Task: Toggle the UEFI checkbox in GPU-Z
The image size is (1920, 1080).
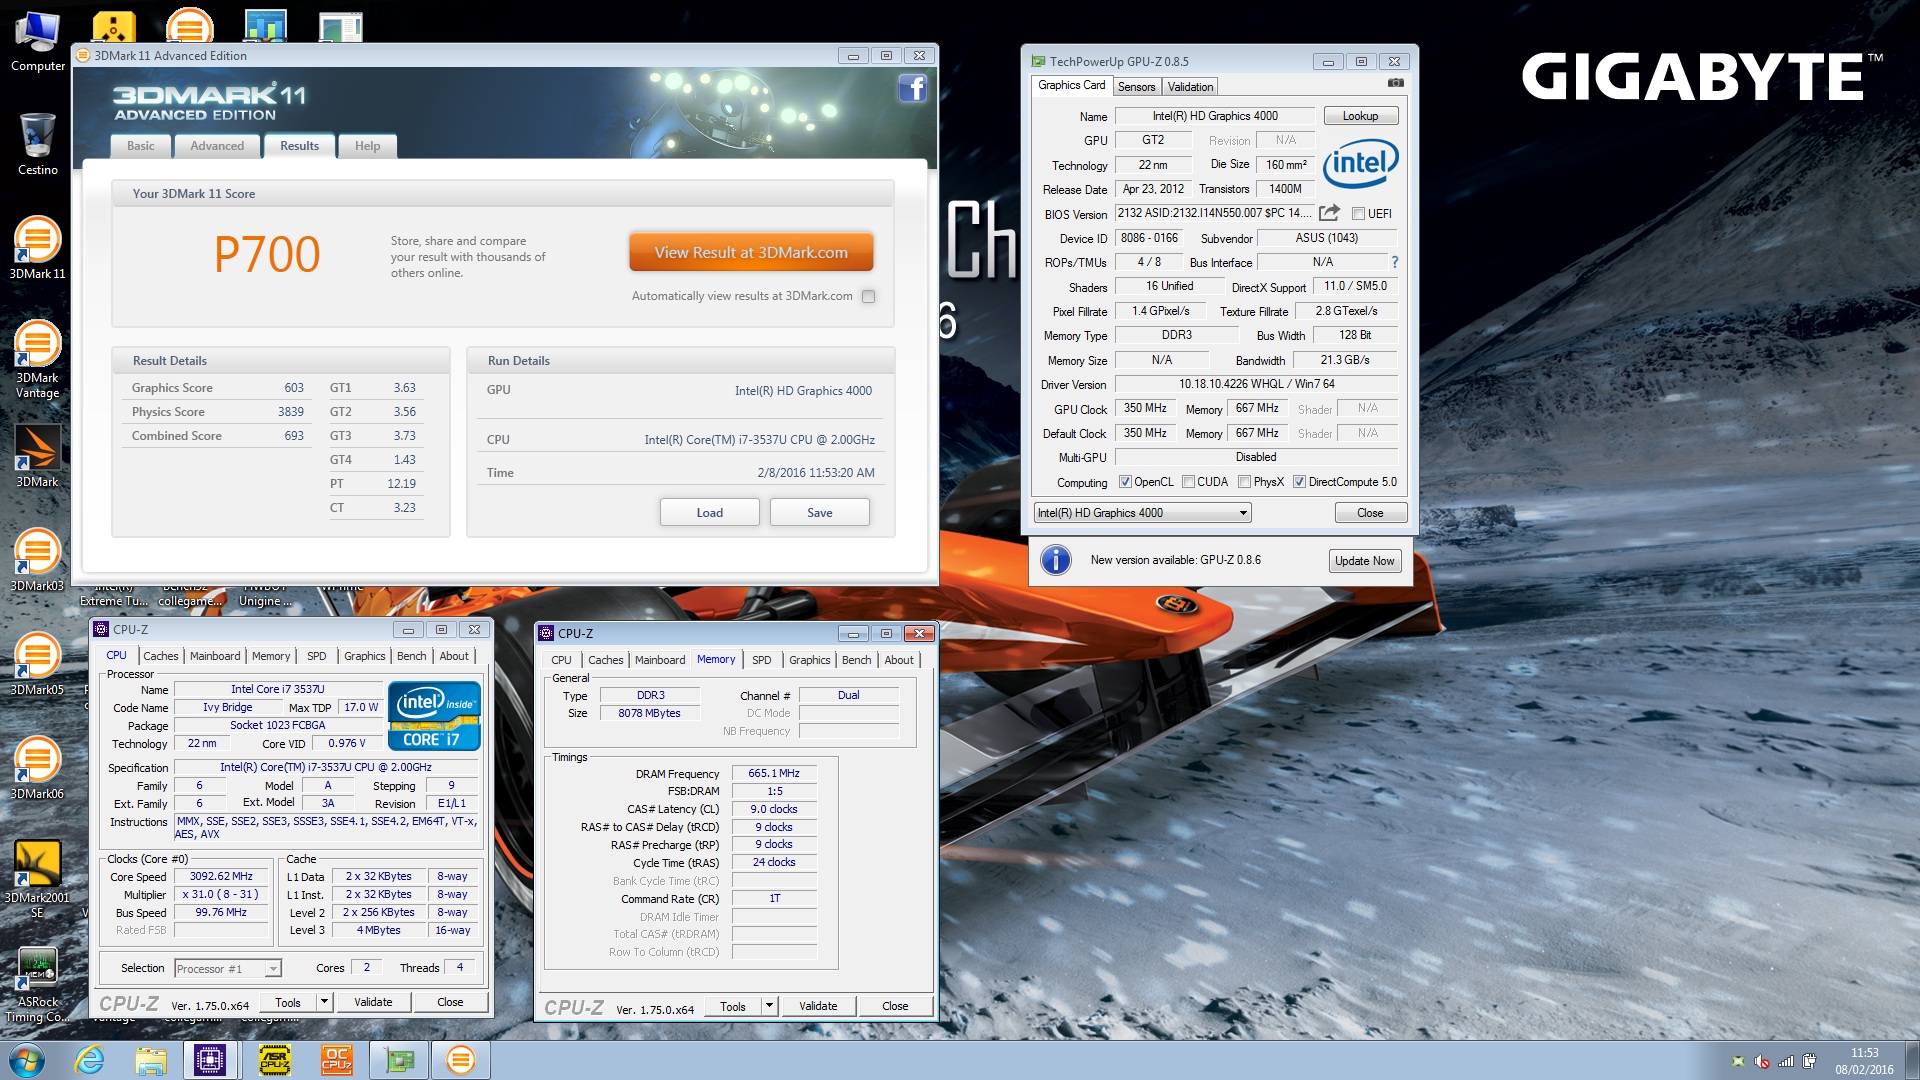Action: (1358, 214)
